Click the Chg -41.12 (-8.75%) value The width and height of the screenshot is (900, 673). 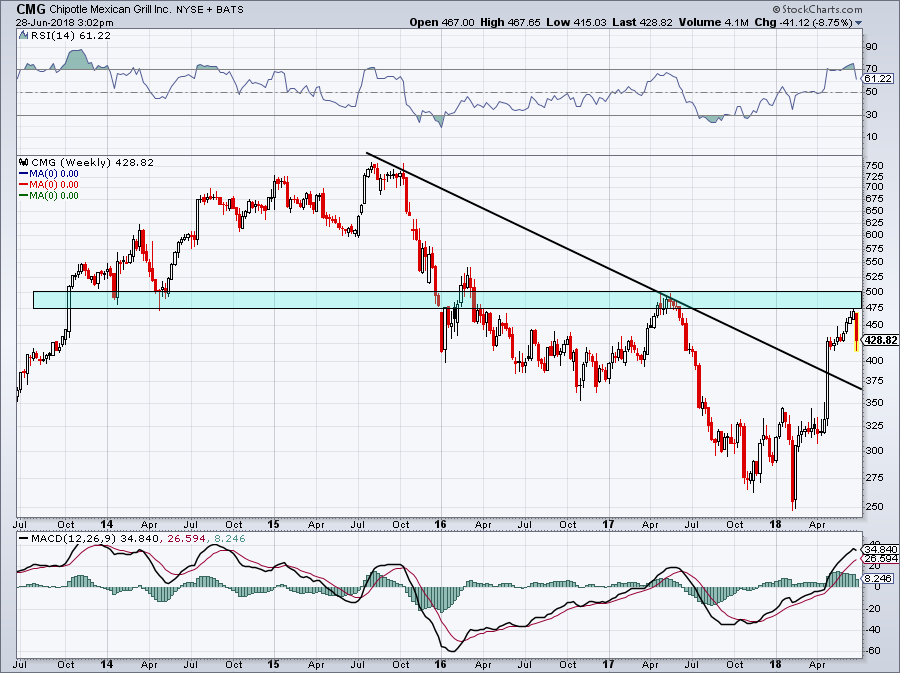pyautogui.click(x=803, y=22)
